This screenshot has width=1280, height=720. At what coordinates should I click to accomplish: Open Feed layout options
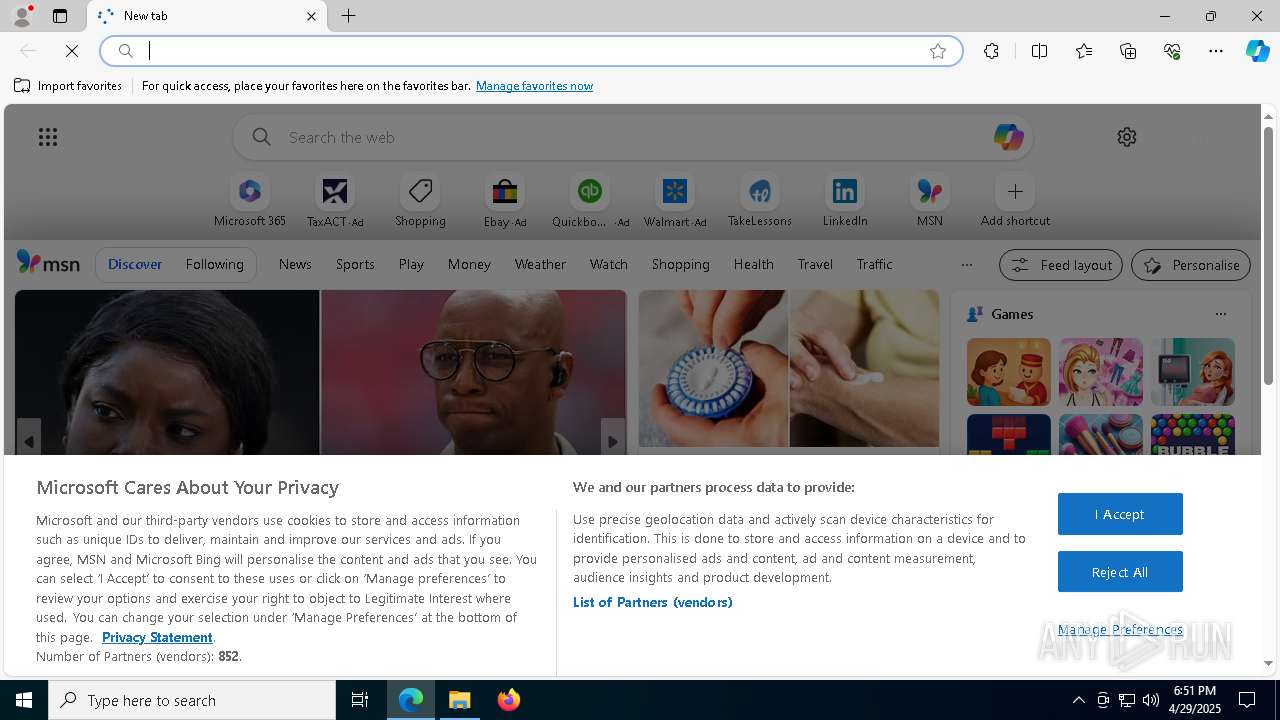1060,265
